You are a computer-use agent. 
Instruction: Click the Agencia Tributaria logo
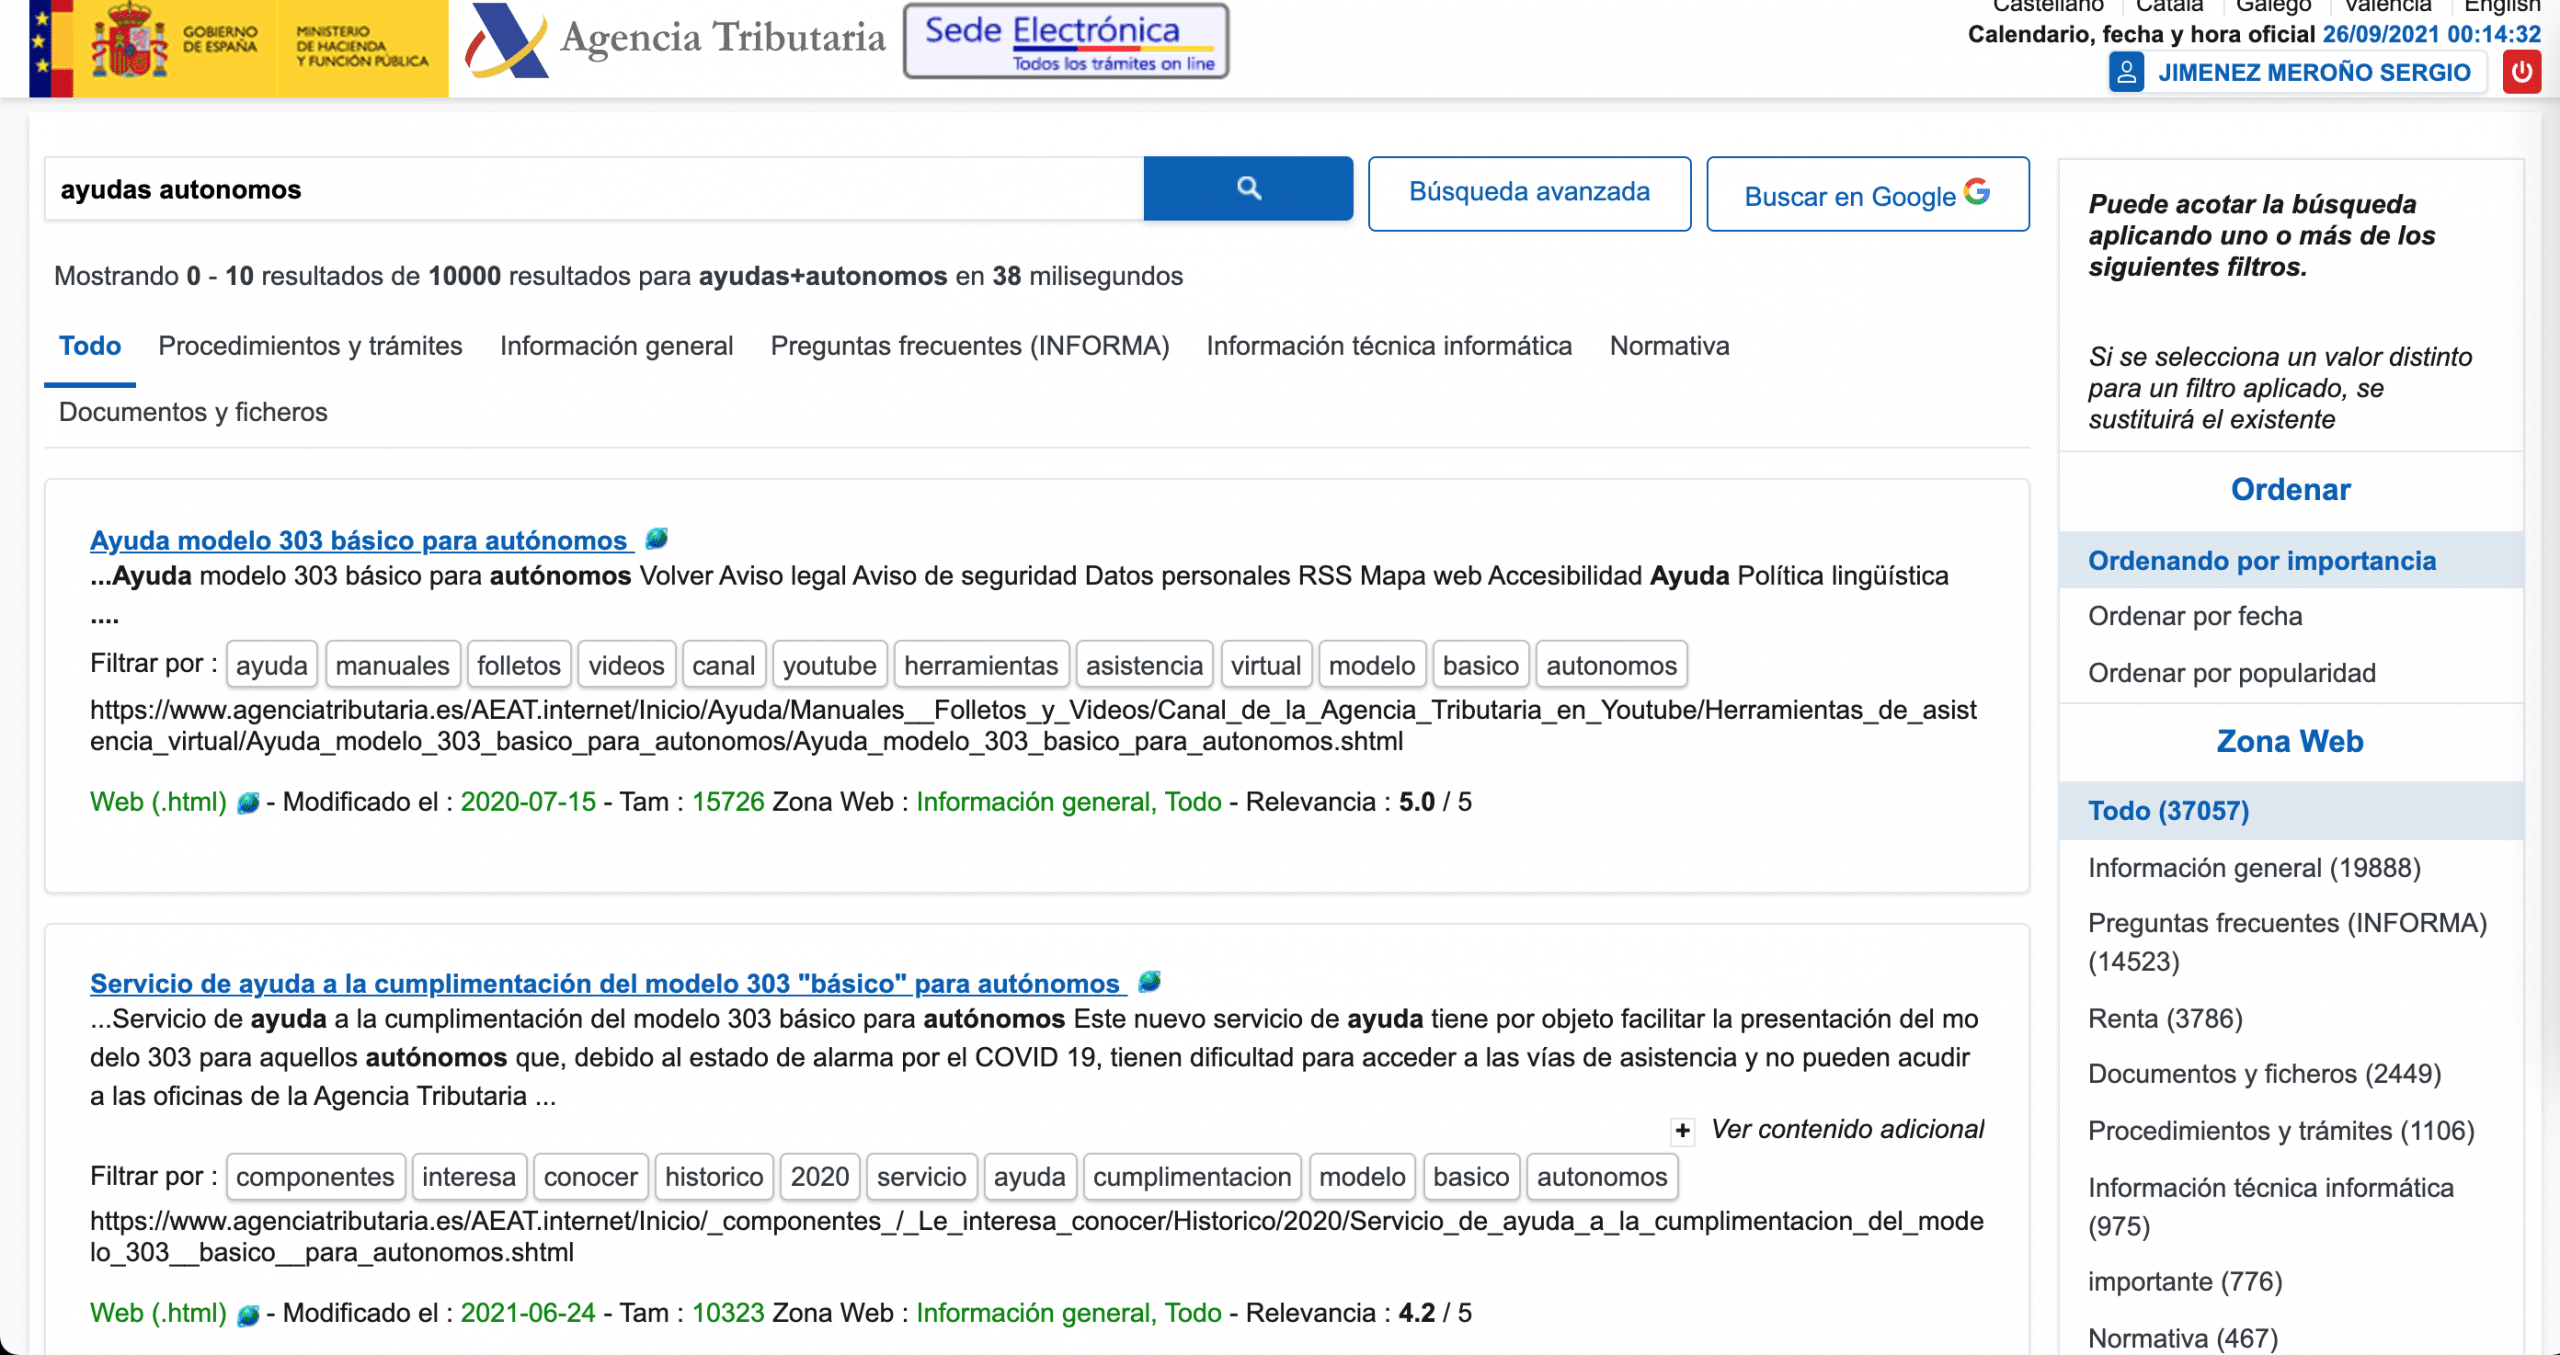click(676, 40)
